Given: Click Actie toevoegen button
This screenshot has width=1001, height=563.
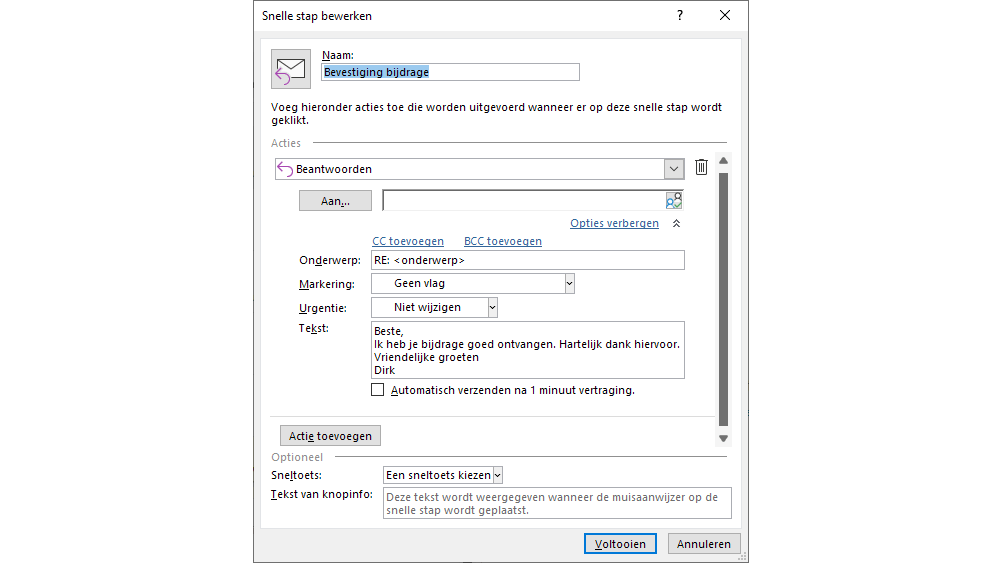Looking at the screenshot, I should tap(330, 436).
